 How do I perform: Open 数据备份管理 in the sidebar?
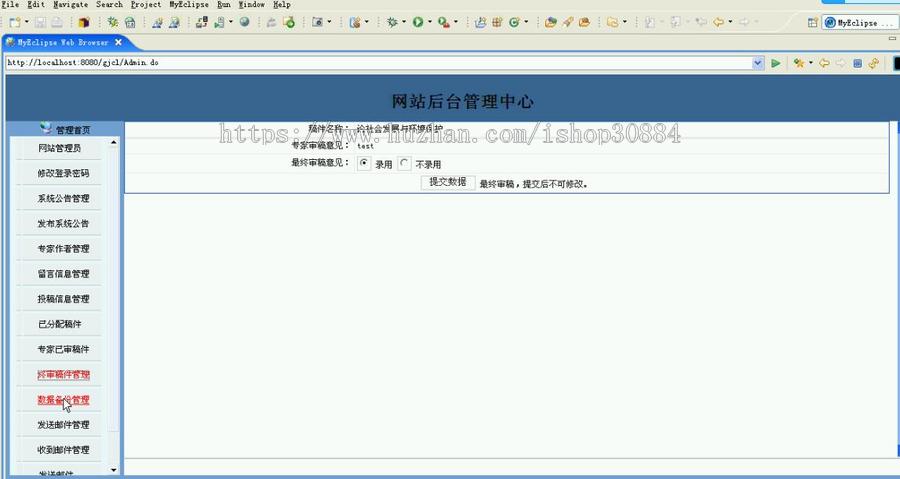tap(63, 400)
